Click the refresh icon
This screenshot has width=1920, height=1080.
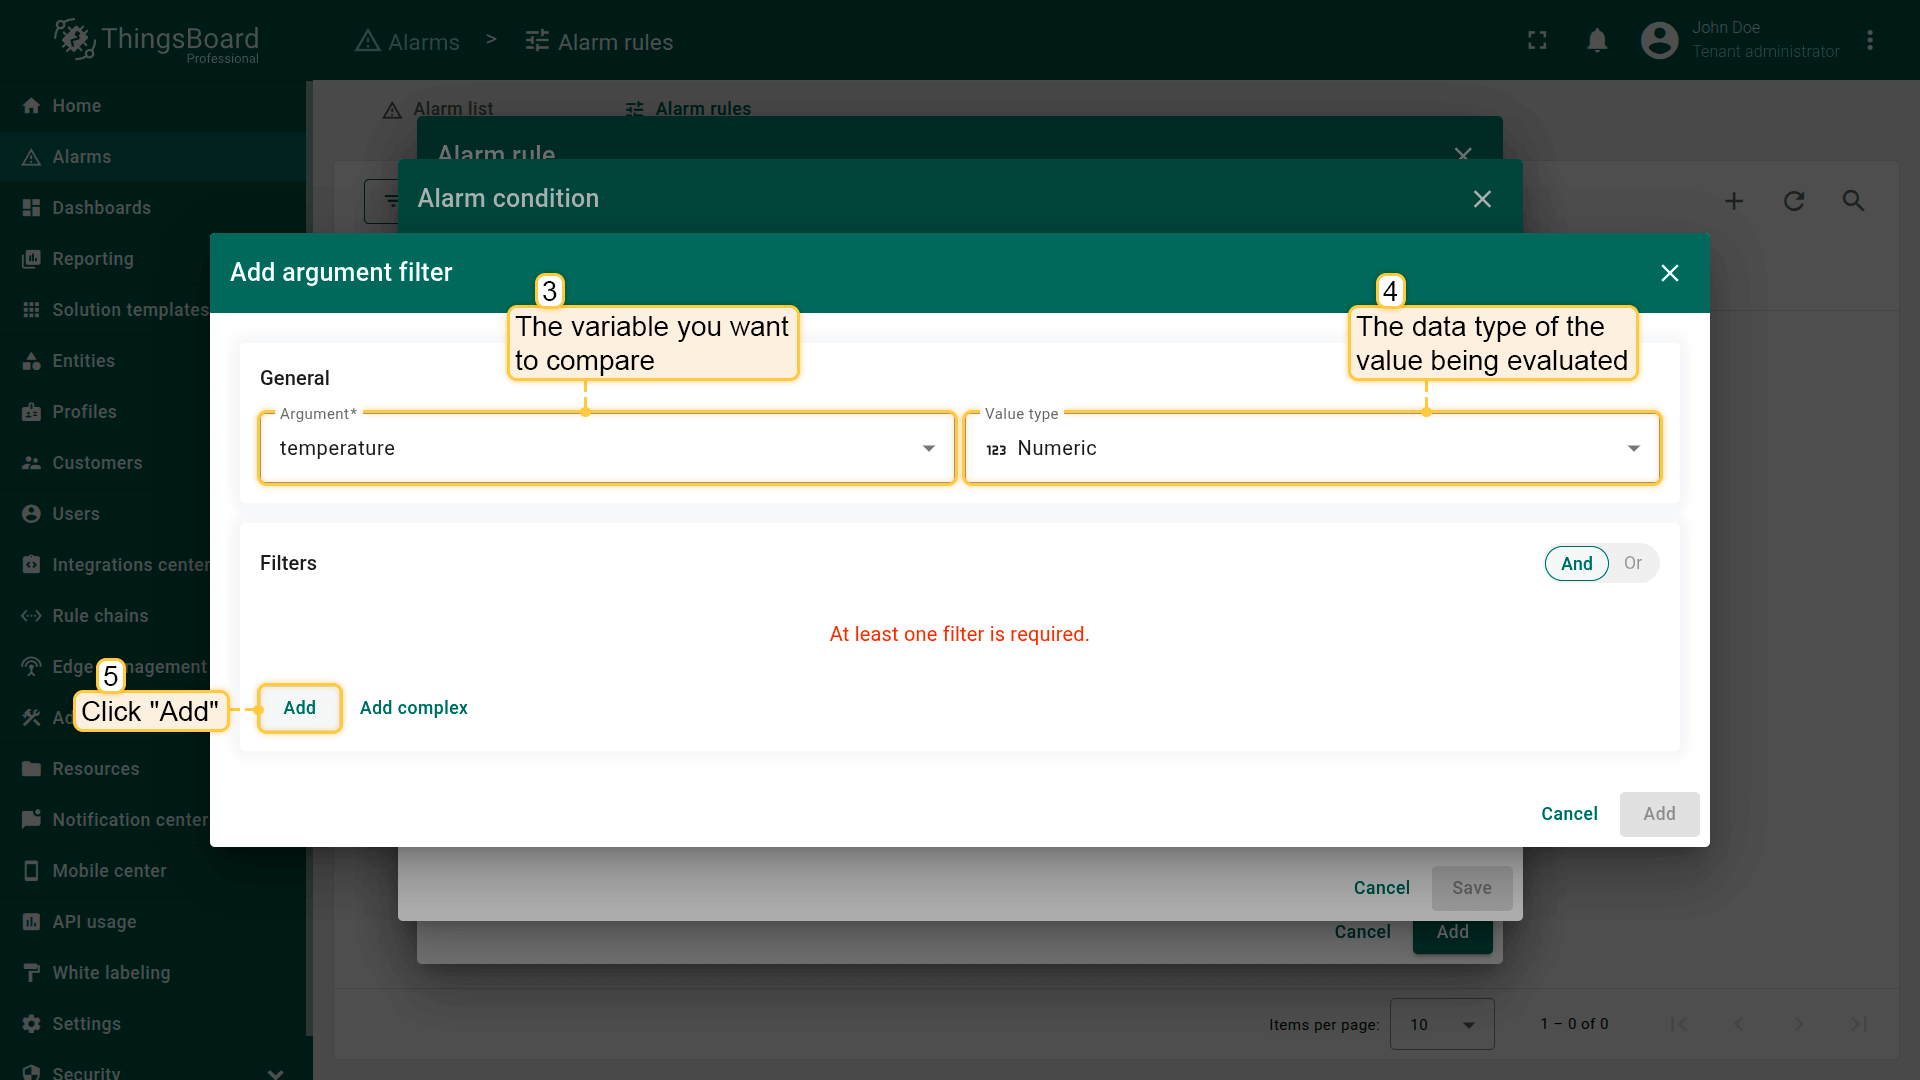tap(1794, 201)
